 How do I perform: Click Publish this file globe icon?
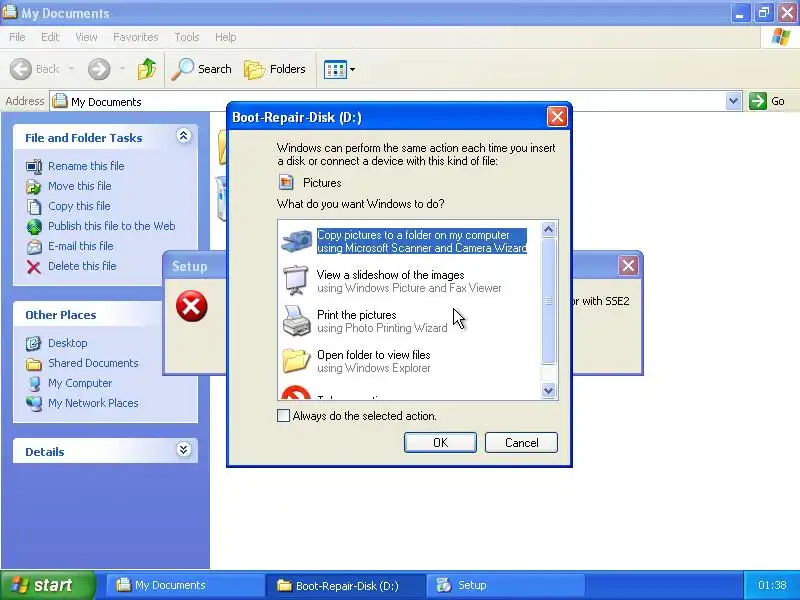click(34, 227)
